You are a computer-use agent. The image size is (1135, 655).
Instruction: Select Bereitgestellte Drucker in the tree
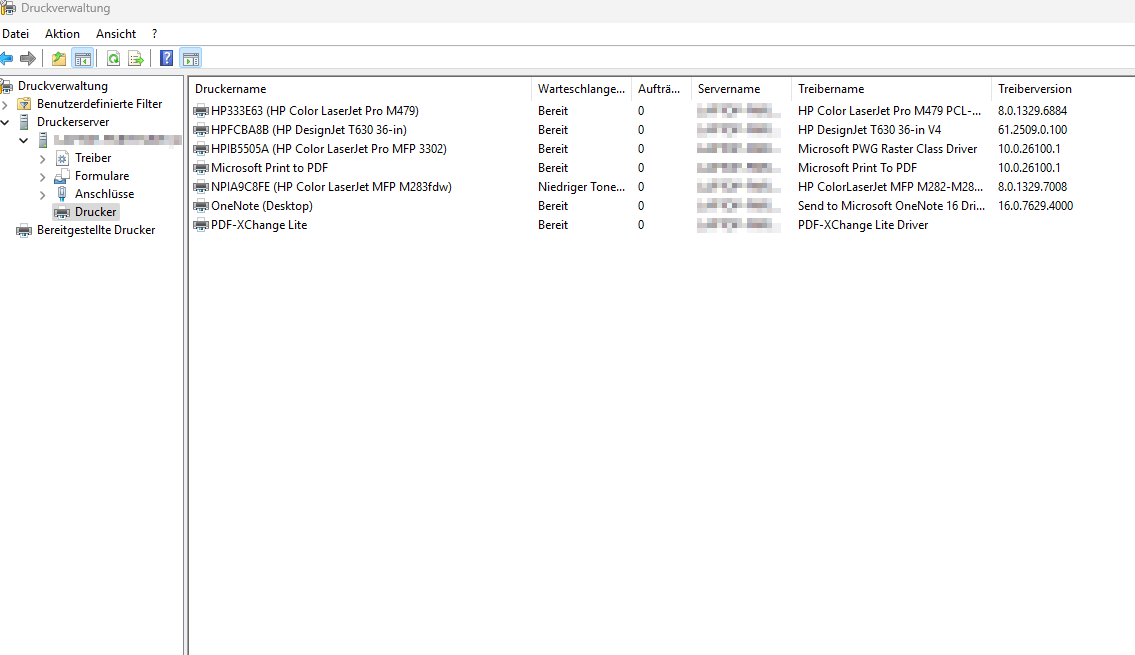(x=96, y=230)
